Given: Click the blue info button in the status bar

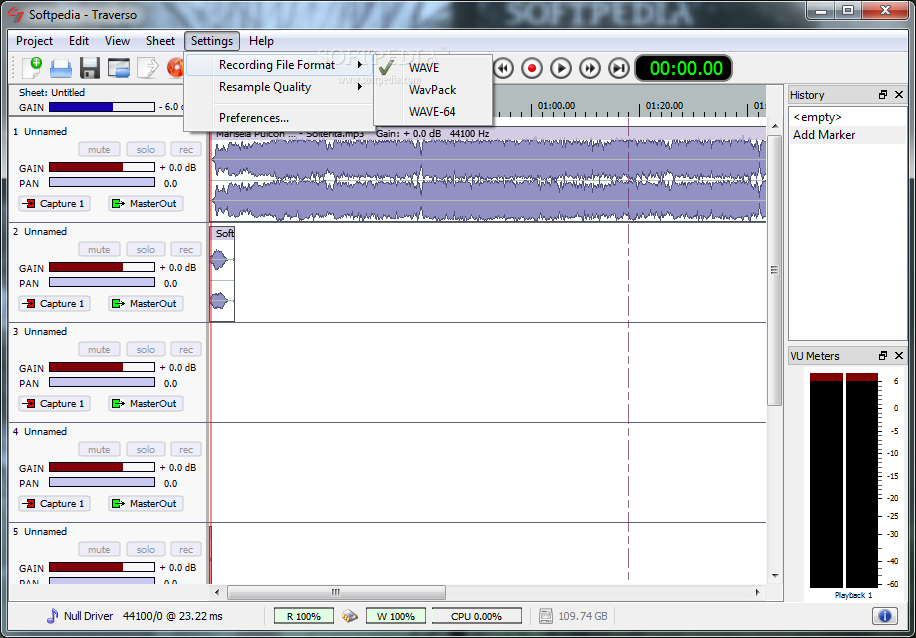Looking at the screenshot, I should tap(884, 616).
